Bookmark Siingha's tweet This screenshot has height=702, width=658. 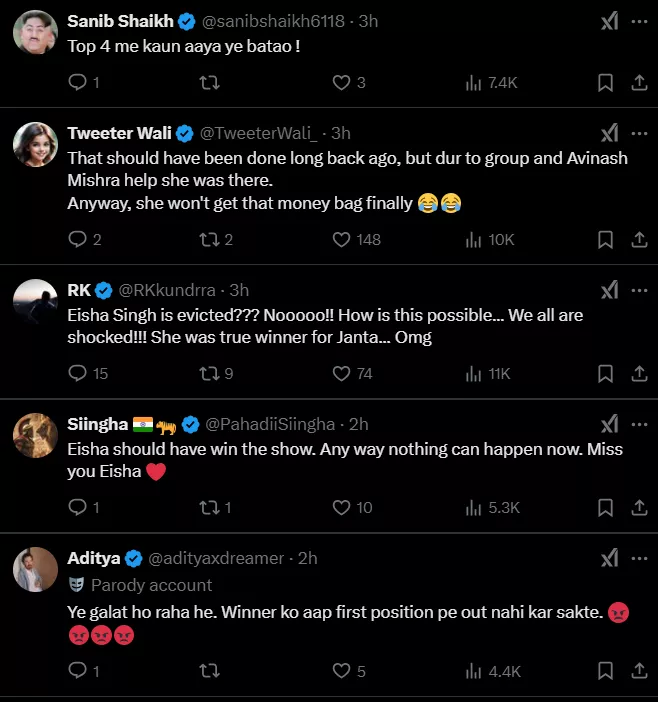point(605,507)
